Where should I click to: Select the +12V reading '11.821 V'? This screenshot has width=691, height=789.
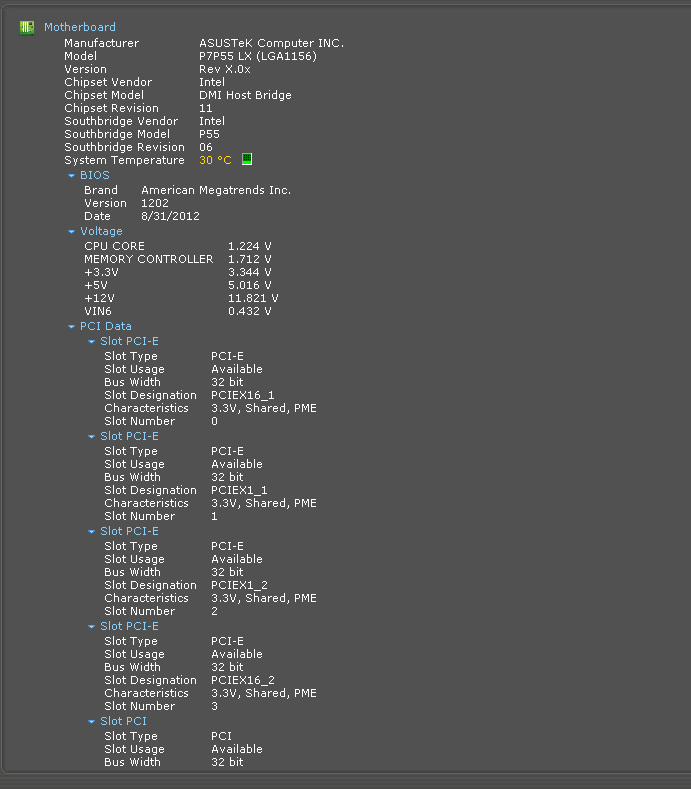click(253, 298)
